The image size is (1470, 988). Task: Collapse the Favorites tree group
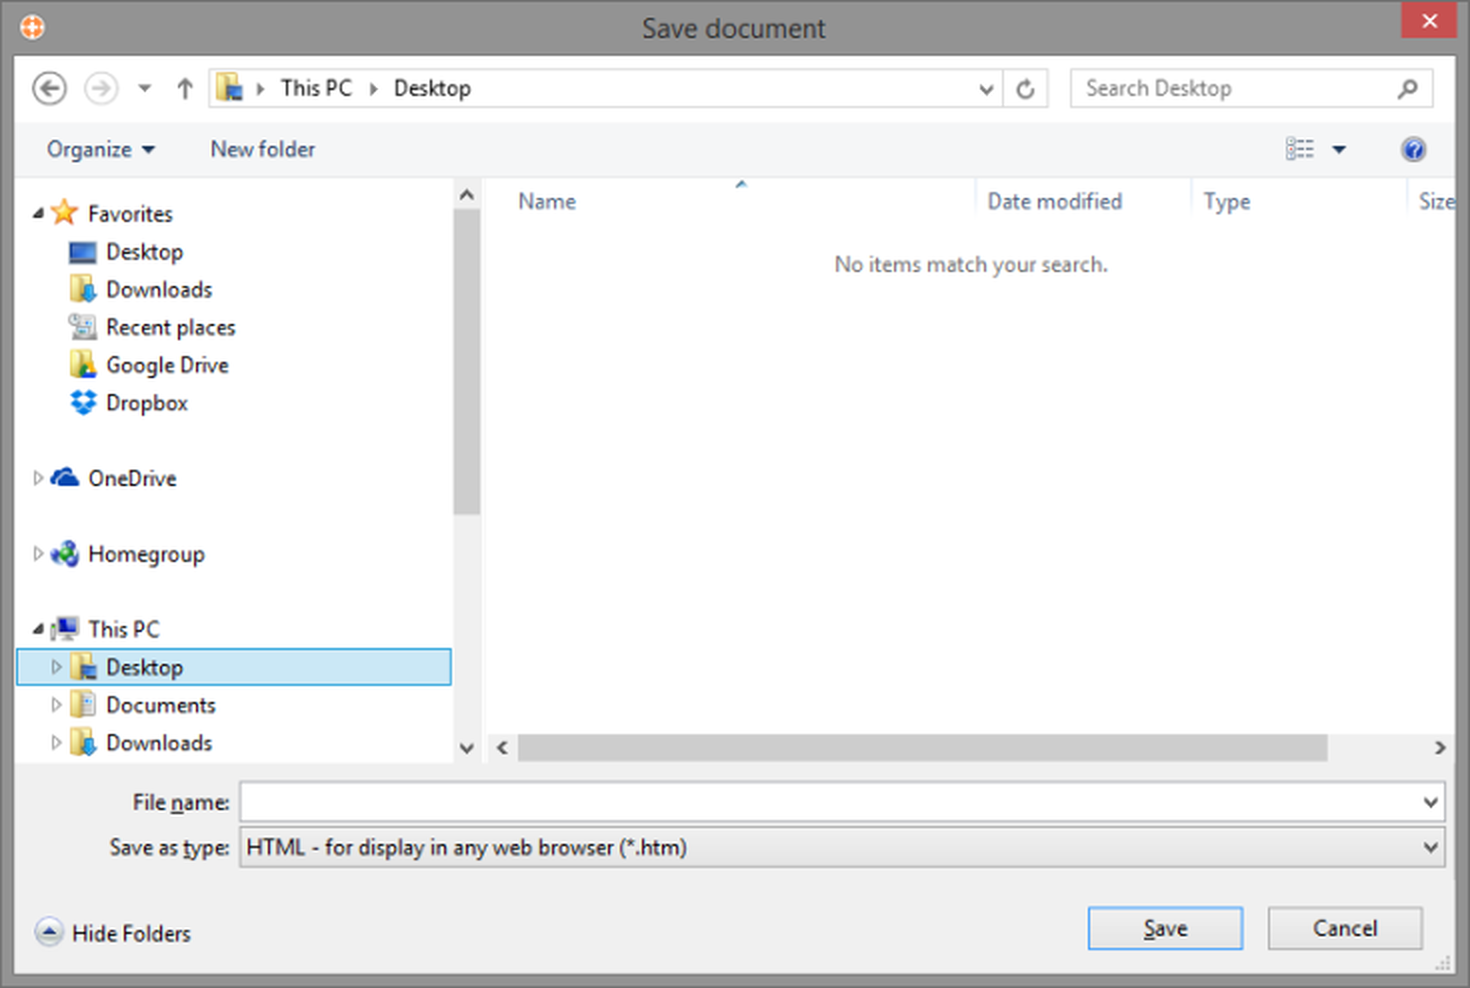38,213
